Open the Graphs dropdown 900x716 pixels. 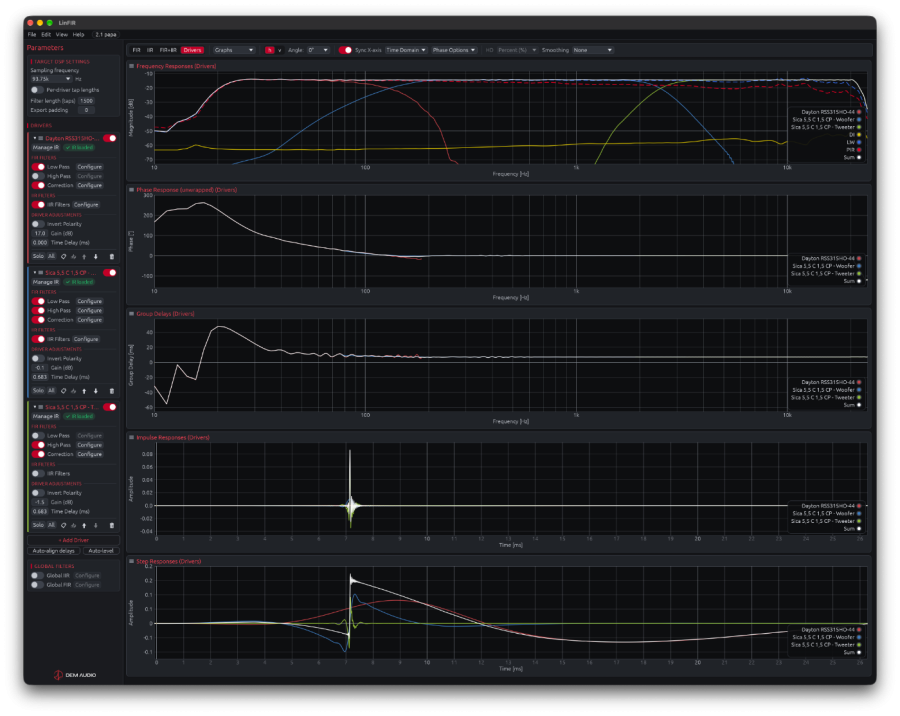point(234,50)
